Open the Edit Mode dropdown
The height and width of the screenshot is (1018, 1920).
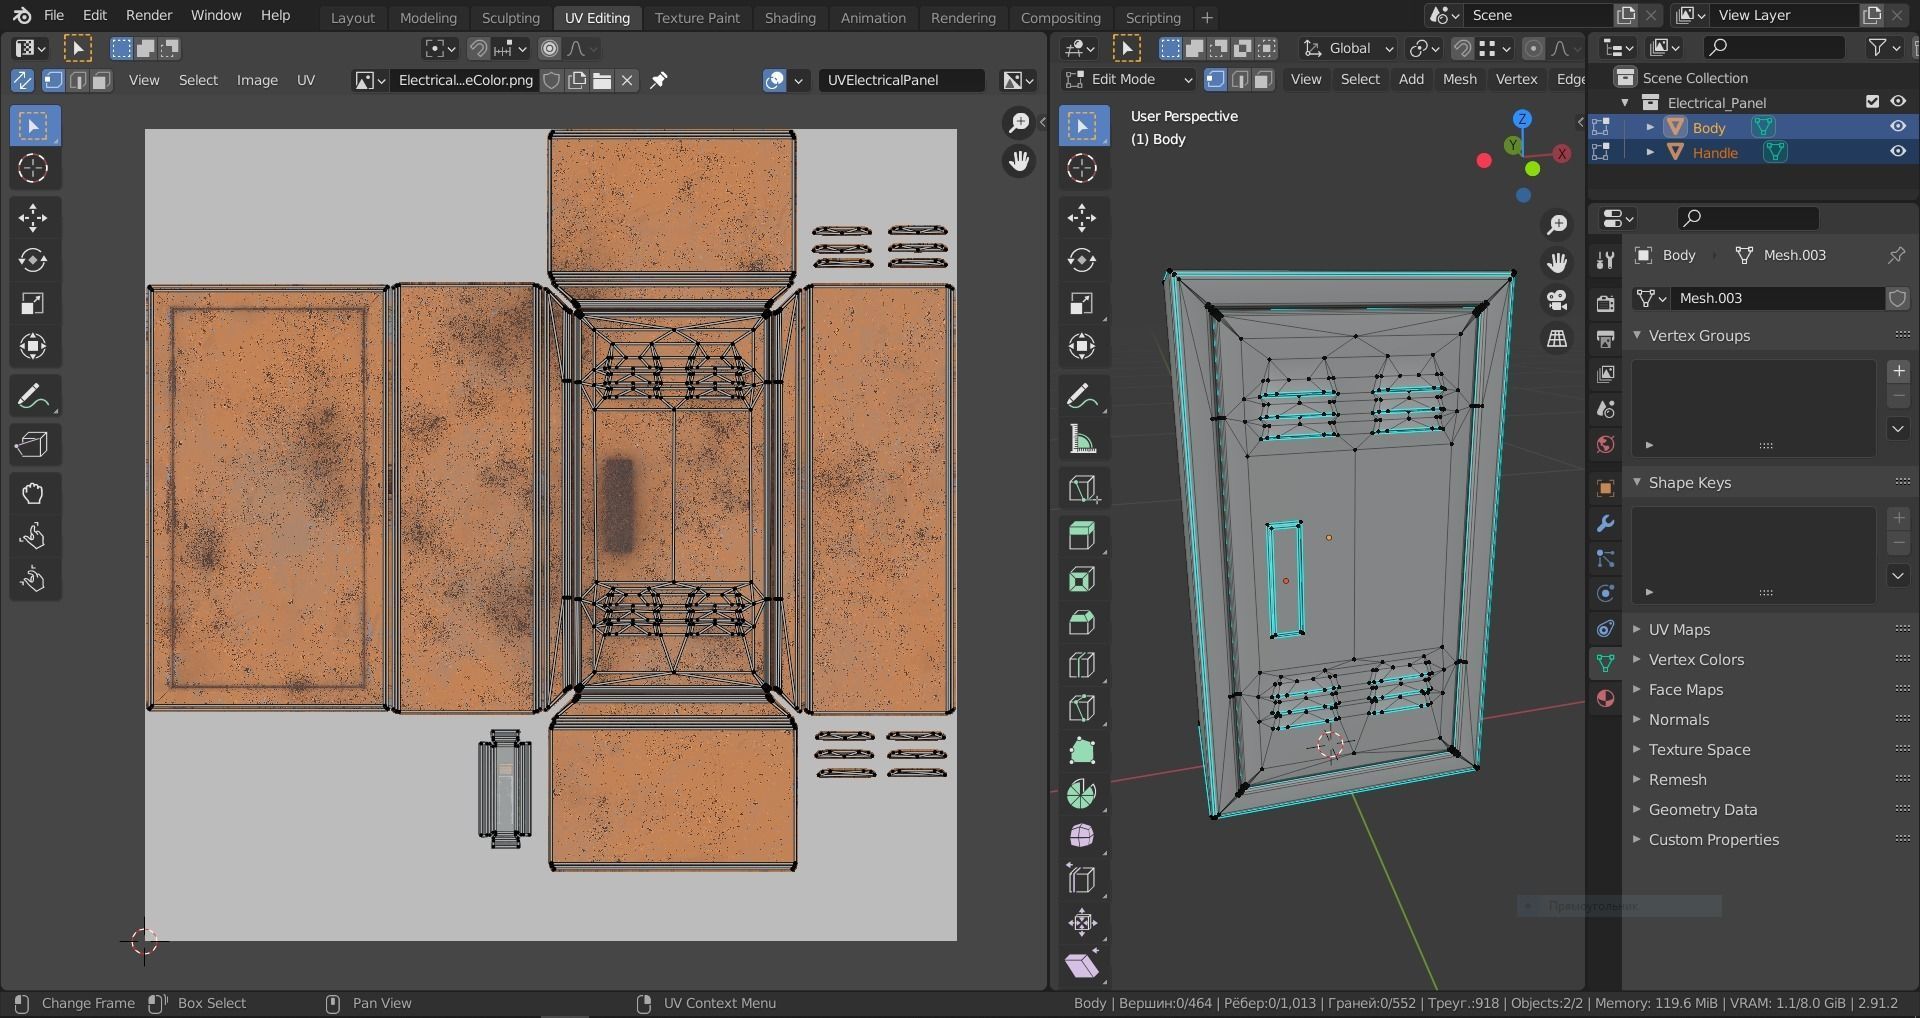coord(1128,79)
